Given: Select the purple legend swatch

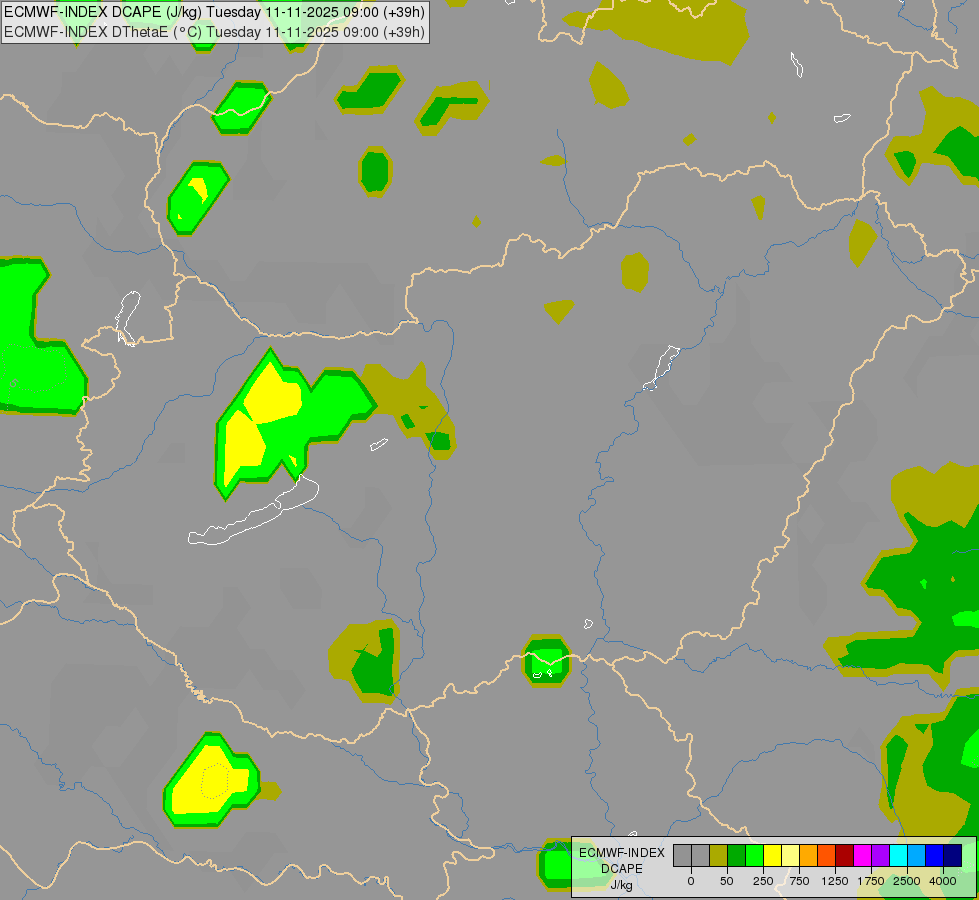Looking at the screenshot, I should pyautogui.click(x=881, y=856).
